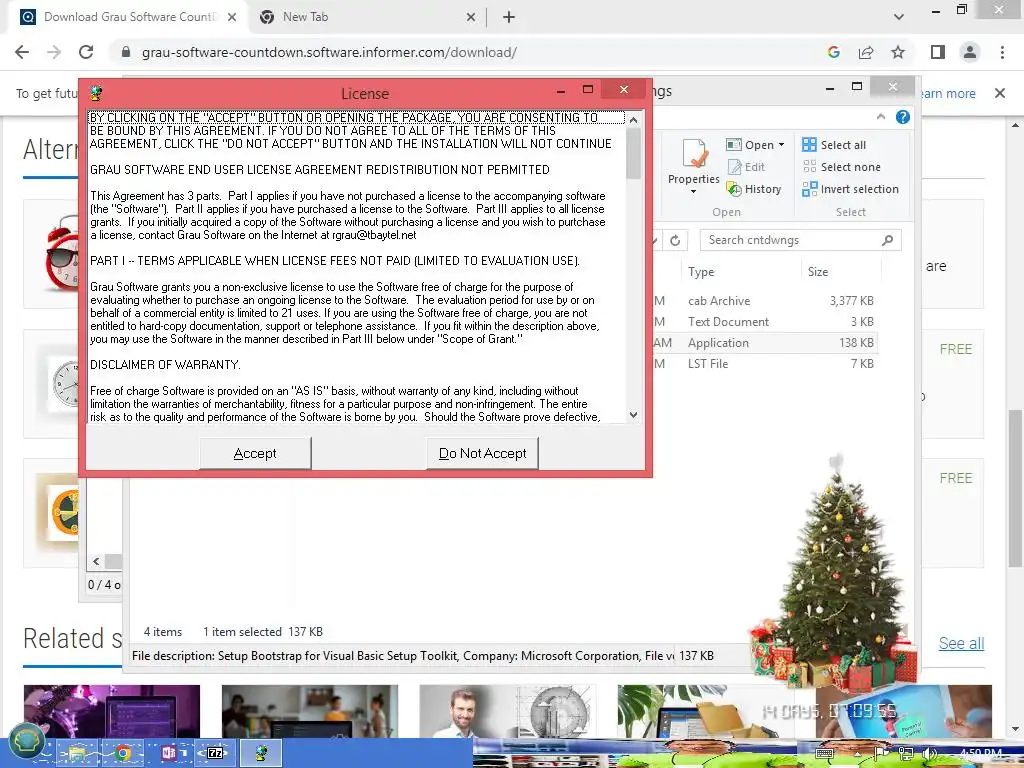Screen dimensions: 1024x768
Task: Click the Select all icon
Action: (809, 145)
